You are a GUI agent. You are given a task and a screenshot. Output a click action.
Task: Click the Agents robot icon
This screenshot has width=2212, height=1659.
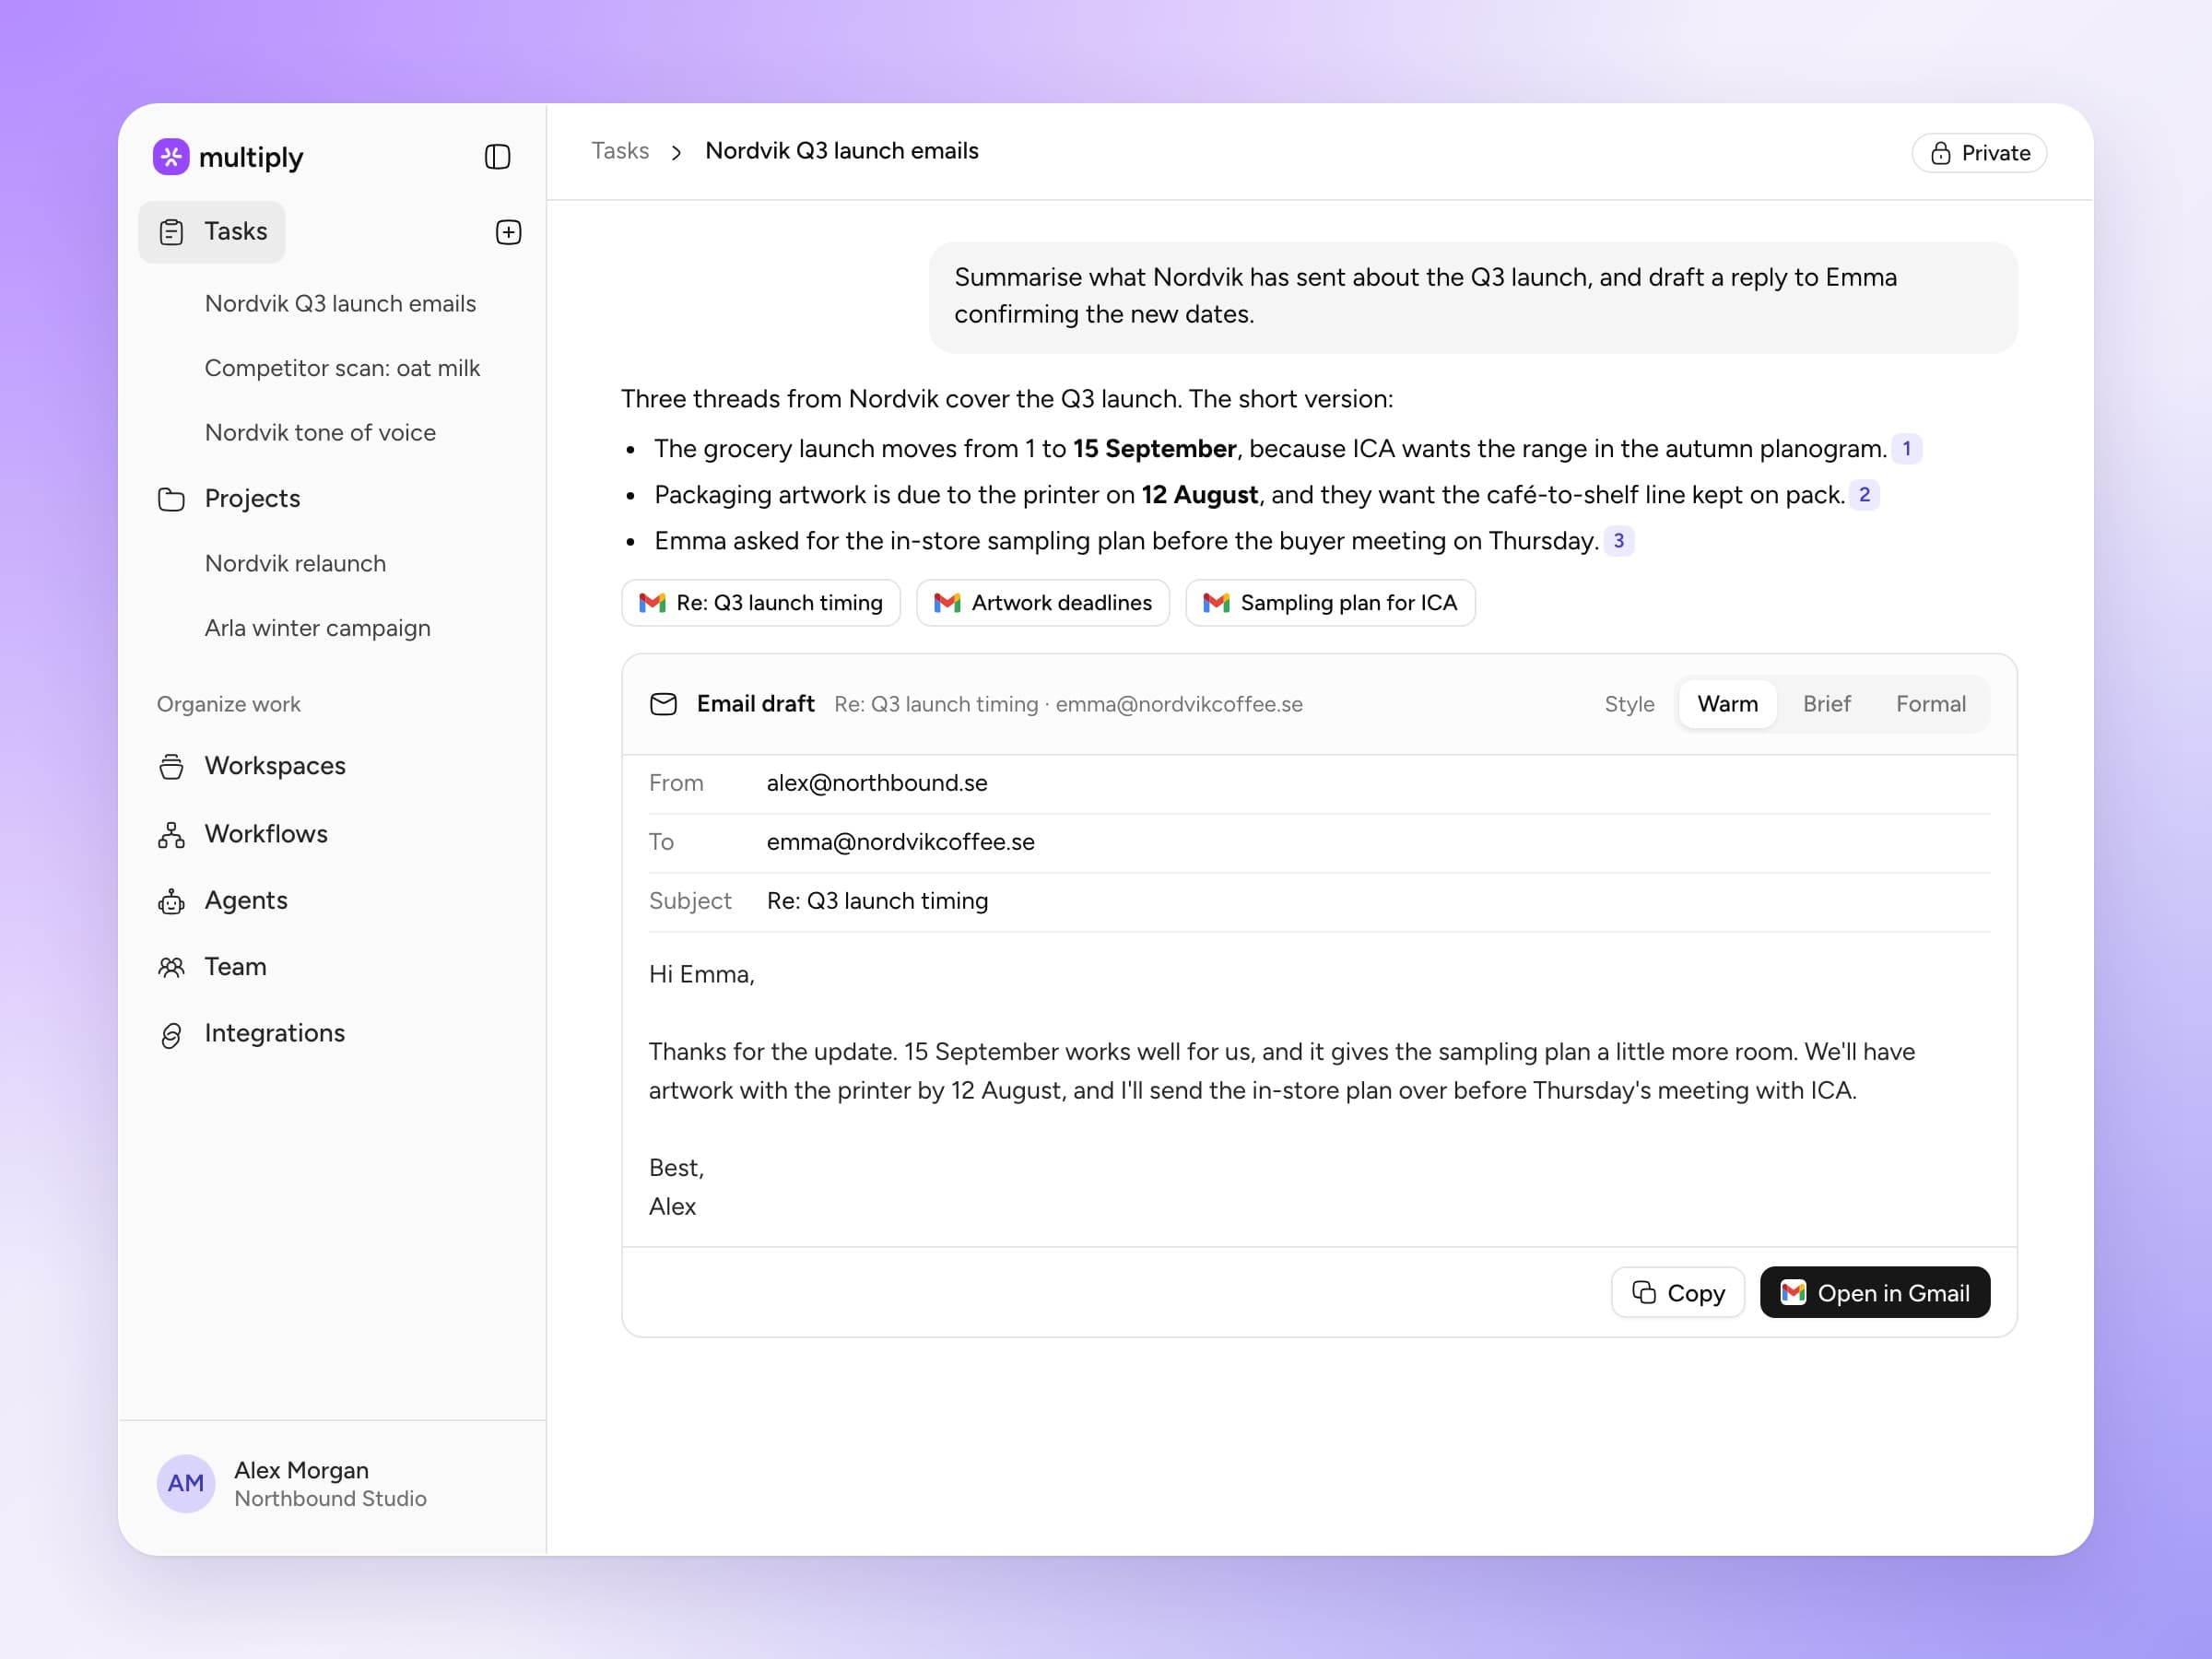172,901
